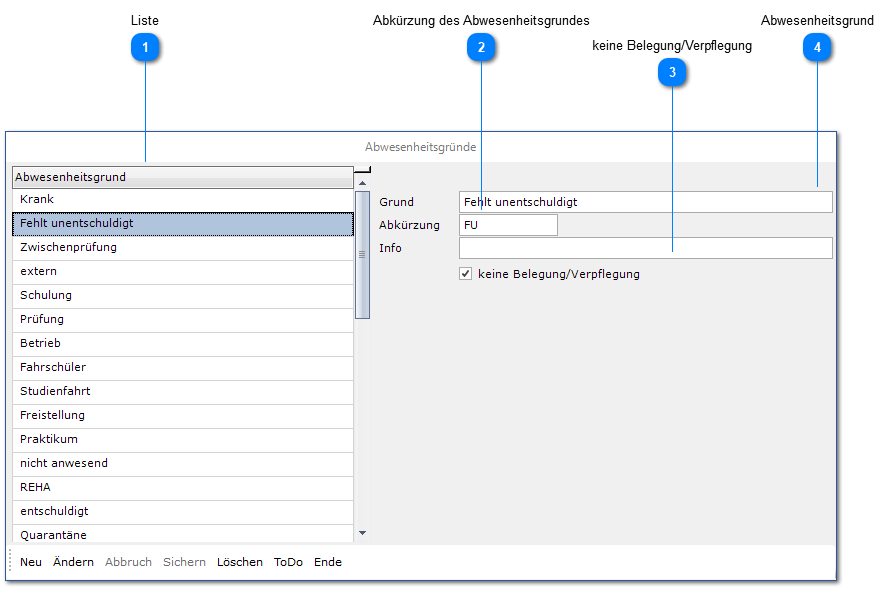Focus the Abkürzung input field
890x590 pixels.
tap(508, 225)
